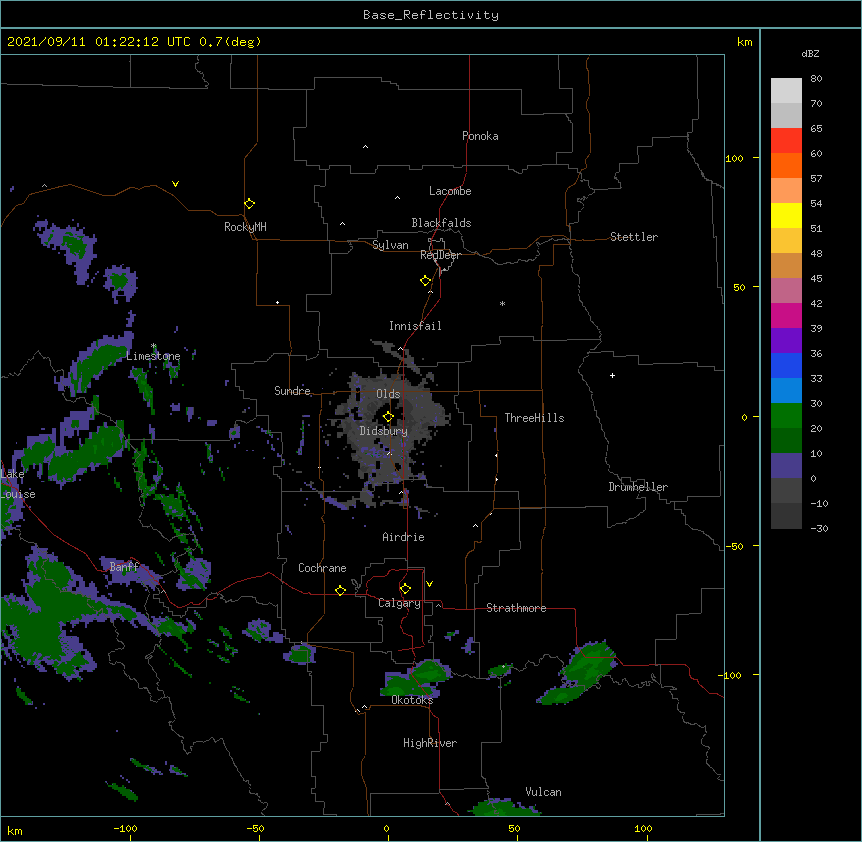Pick the light blue swatch in the dBZ legend

pyautogui.click(x=786, y=391)
